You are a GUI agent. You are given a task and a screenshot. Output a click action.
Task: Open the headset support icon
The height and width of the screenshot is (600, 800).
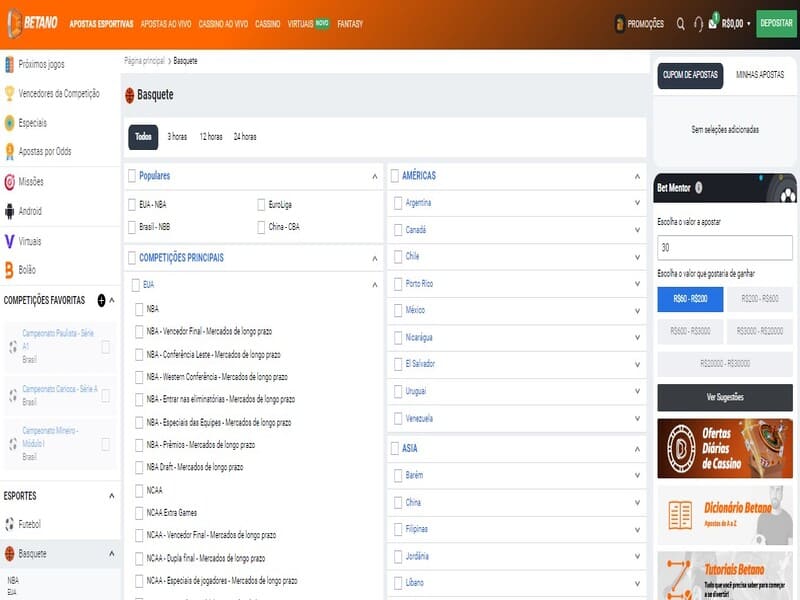(x=698, y=23)
